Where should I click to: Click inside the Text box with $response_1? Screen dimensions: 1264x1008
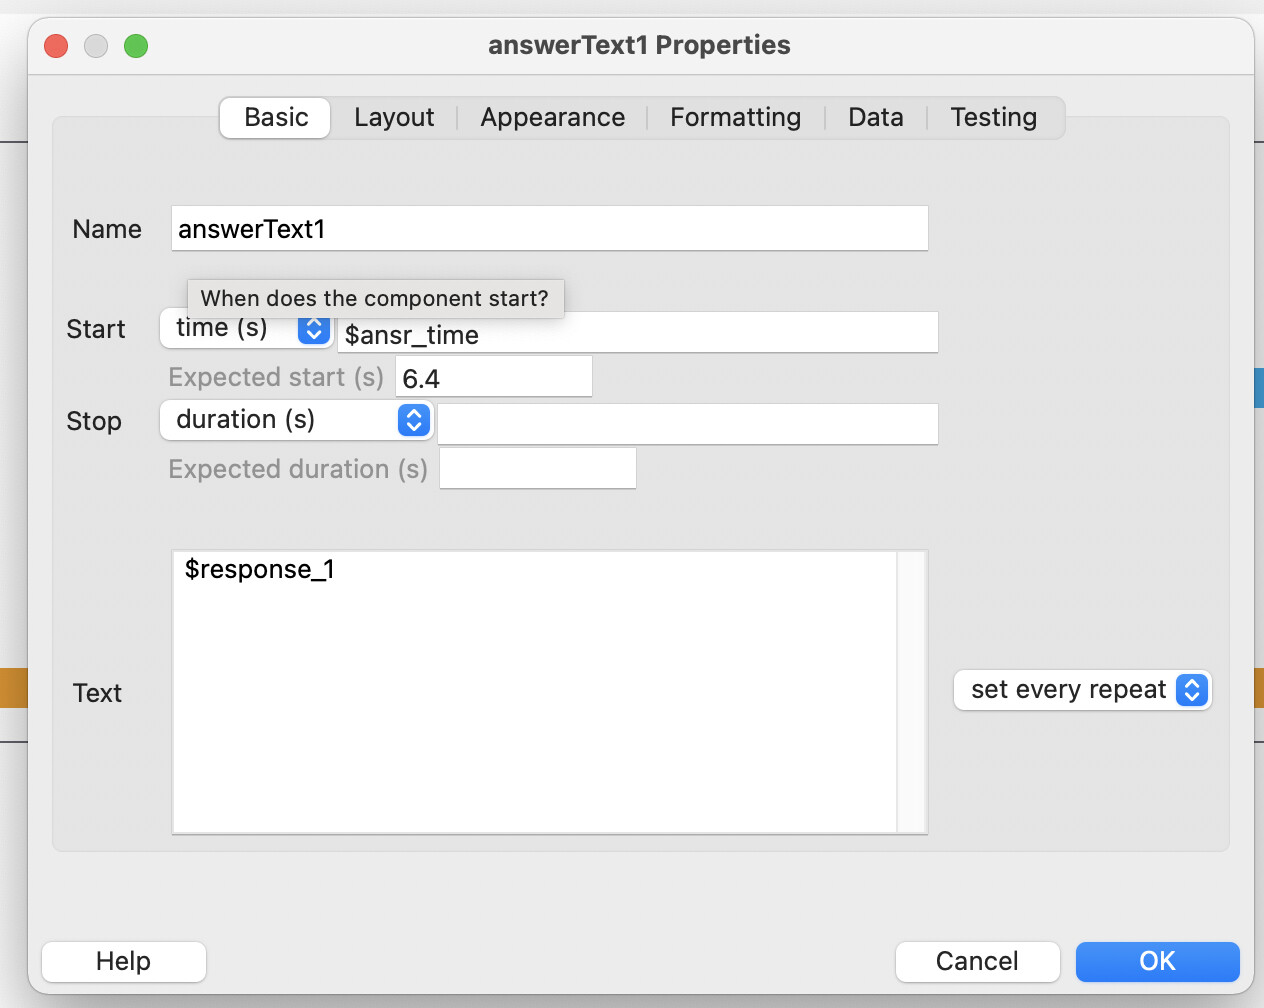tap(535, 691)
